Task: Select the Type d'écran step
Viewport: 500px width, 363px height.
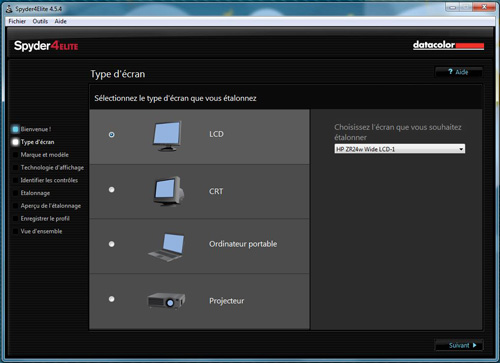Action: click(37, 142)
